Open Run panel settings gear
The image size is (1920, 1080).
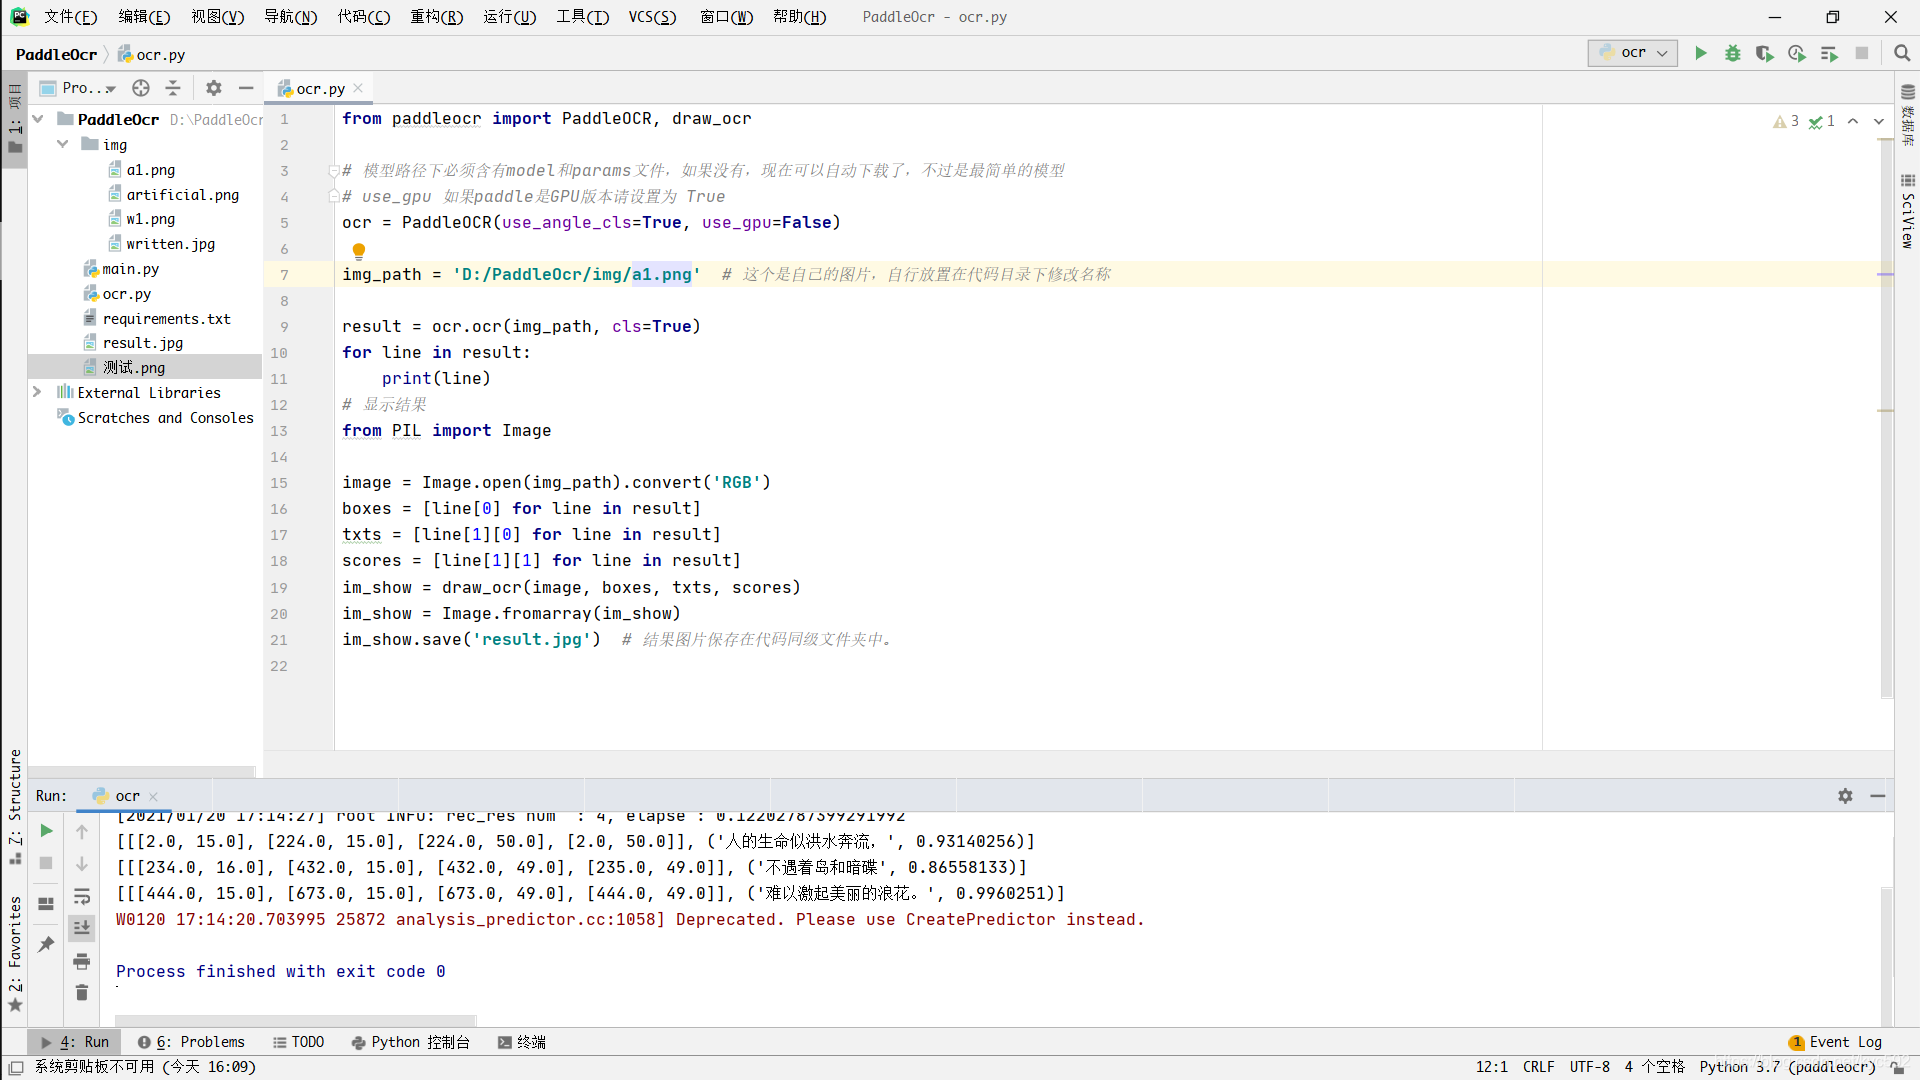click(x=1845, y=795)
